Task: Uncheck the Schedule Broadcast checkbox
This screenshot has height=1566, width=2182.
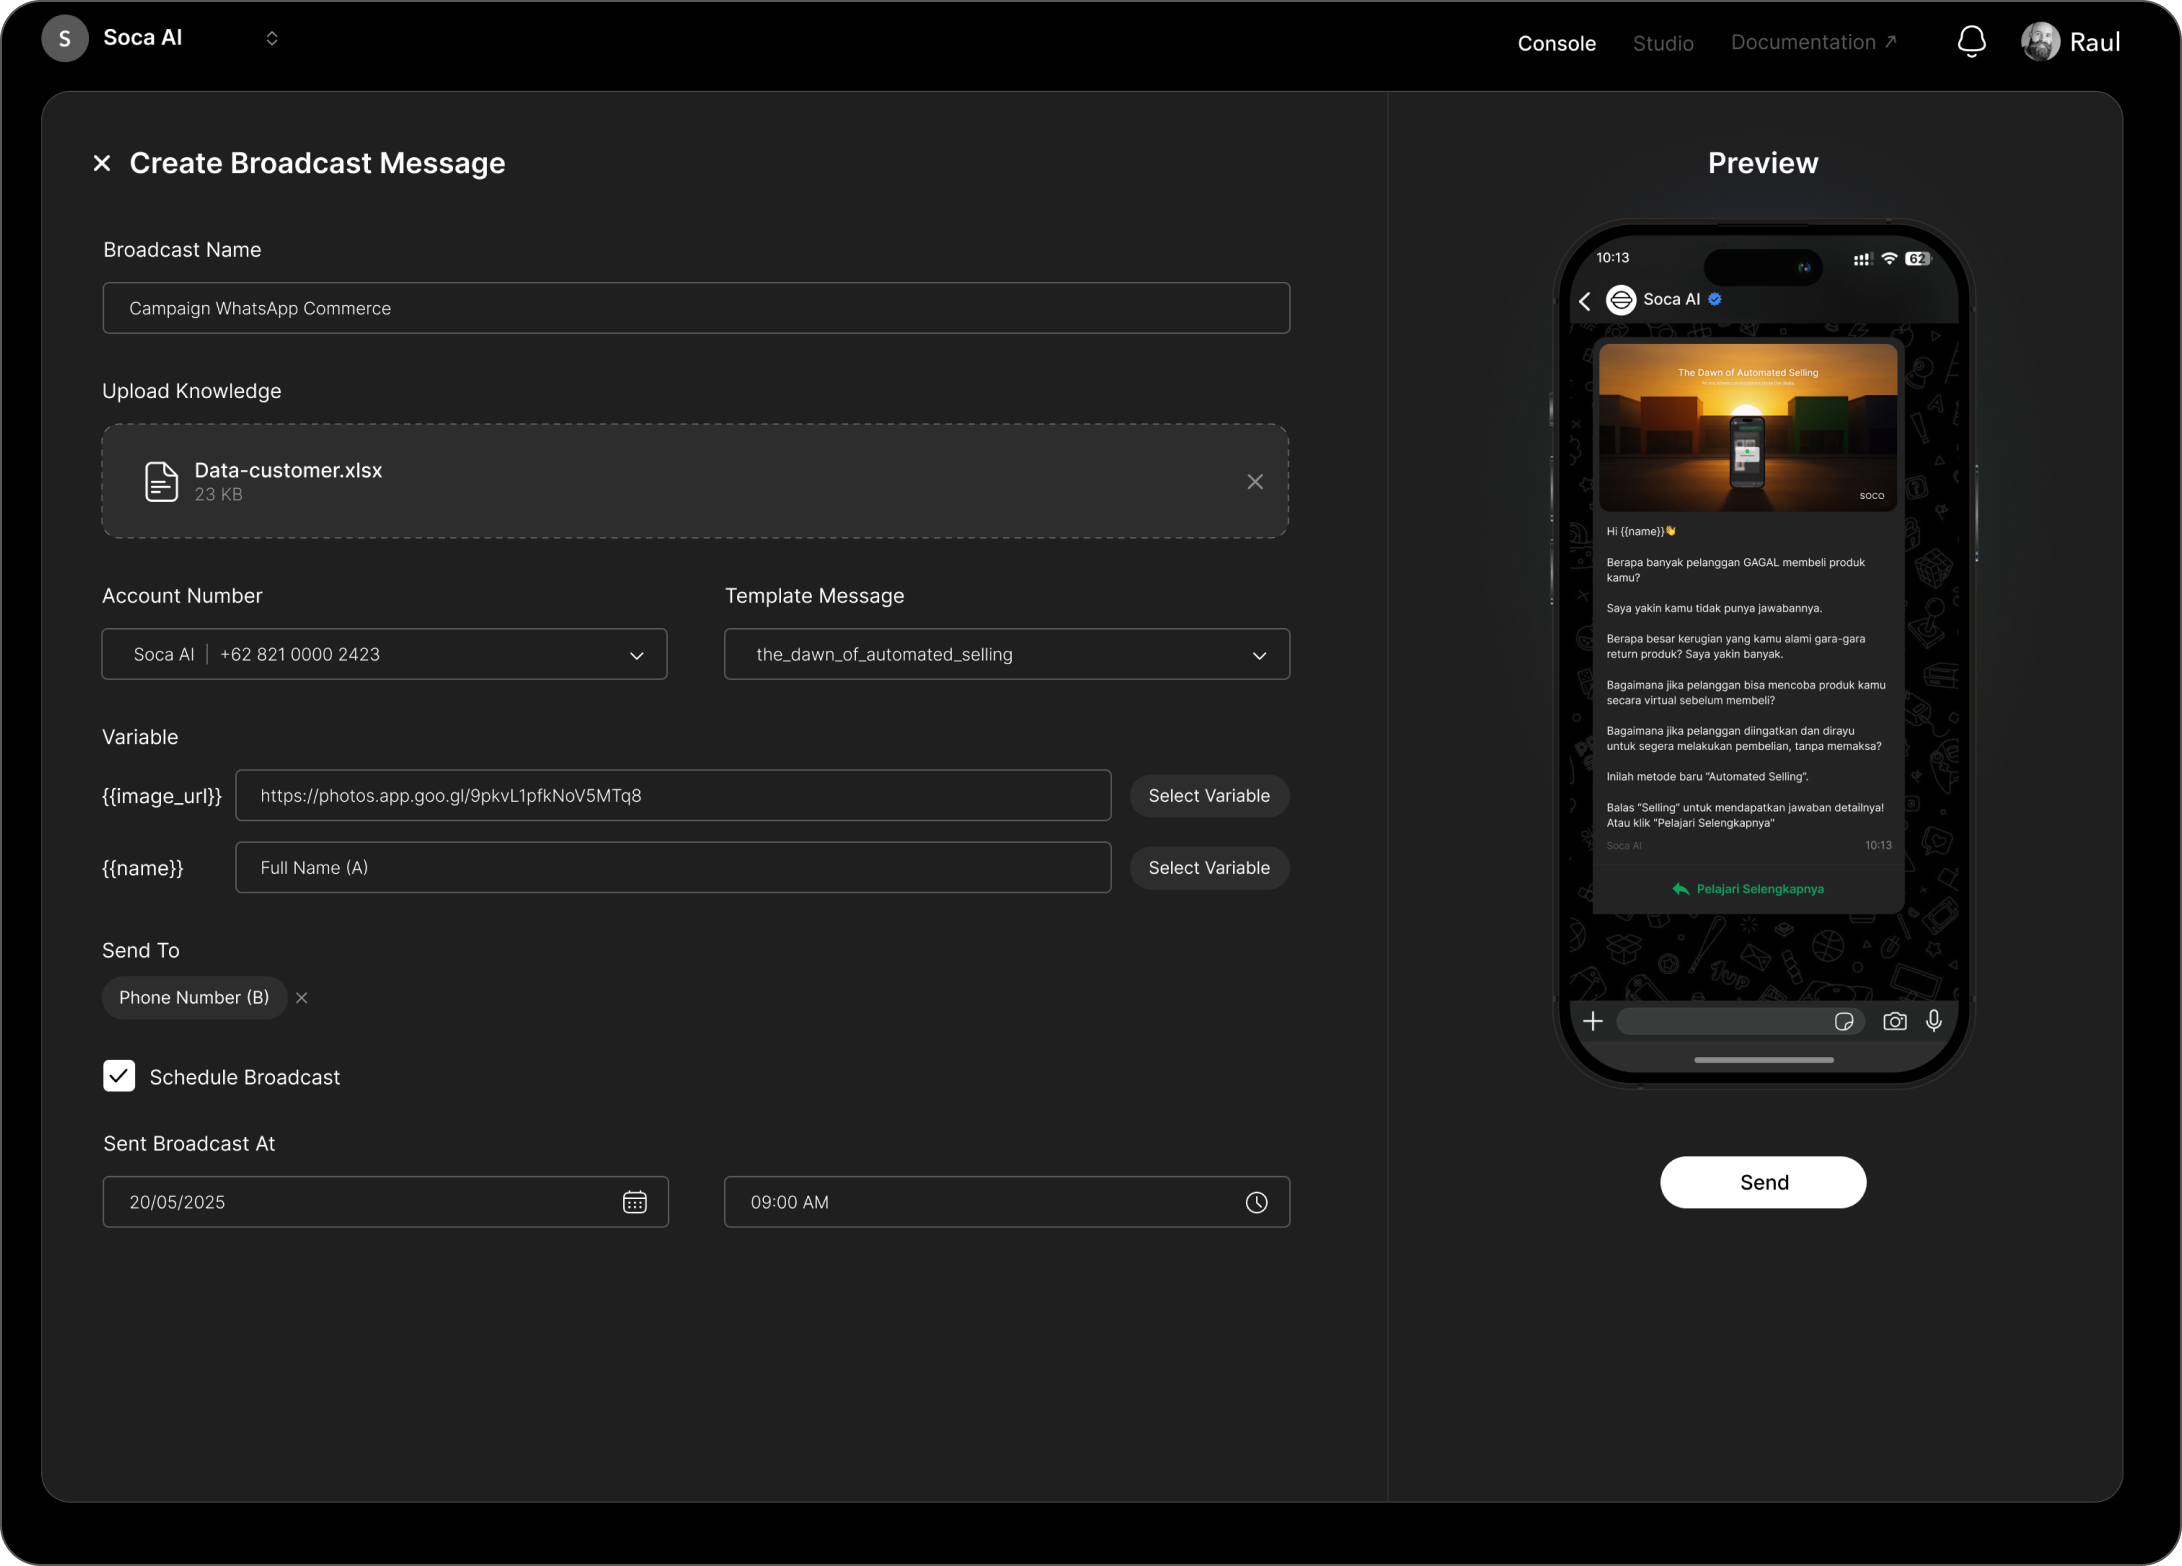Action: pyautogui.click(x=119, y=1076)
